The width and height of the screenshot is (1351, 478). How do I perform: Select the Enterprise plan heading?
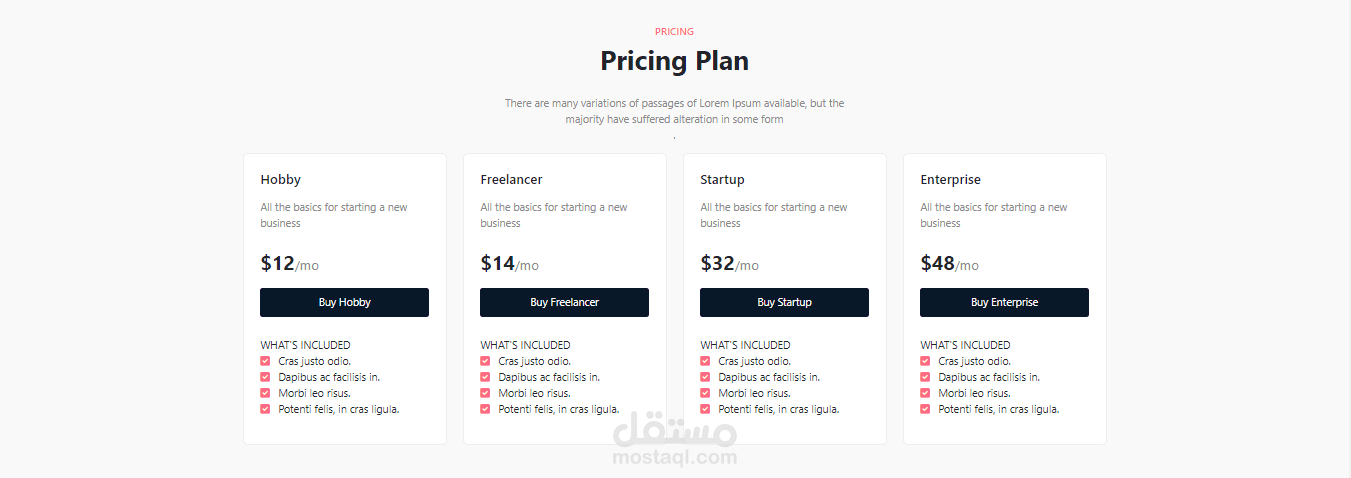click(950, 180)
